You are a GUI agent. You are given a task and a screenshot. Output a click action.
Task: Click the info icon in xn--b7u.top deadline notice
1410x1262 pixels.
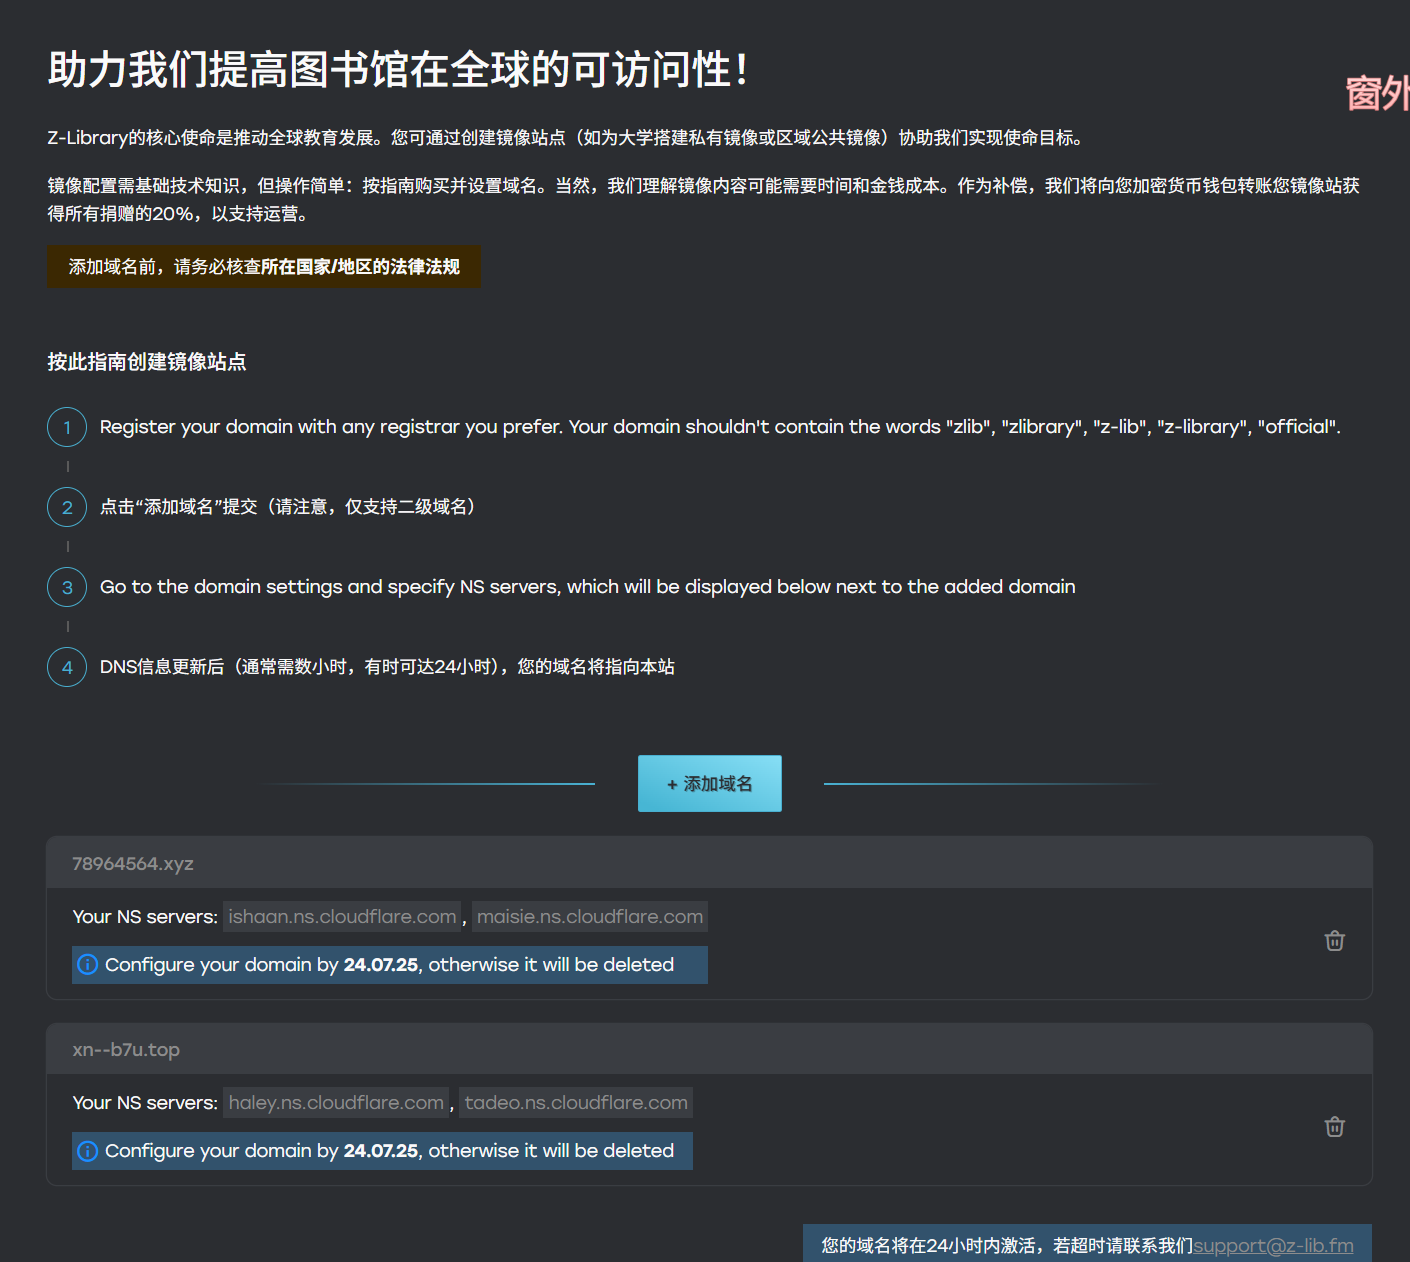pyautogui.click(x=88, y=1151)
